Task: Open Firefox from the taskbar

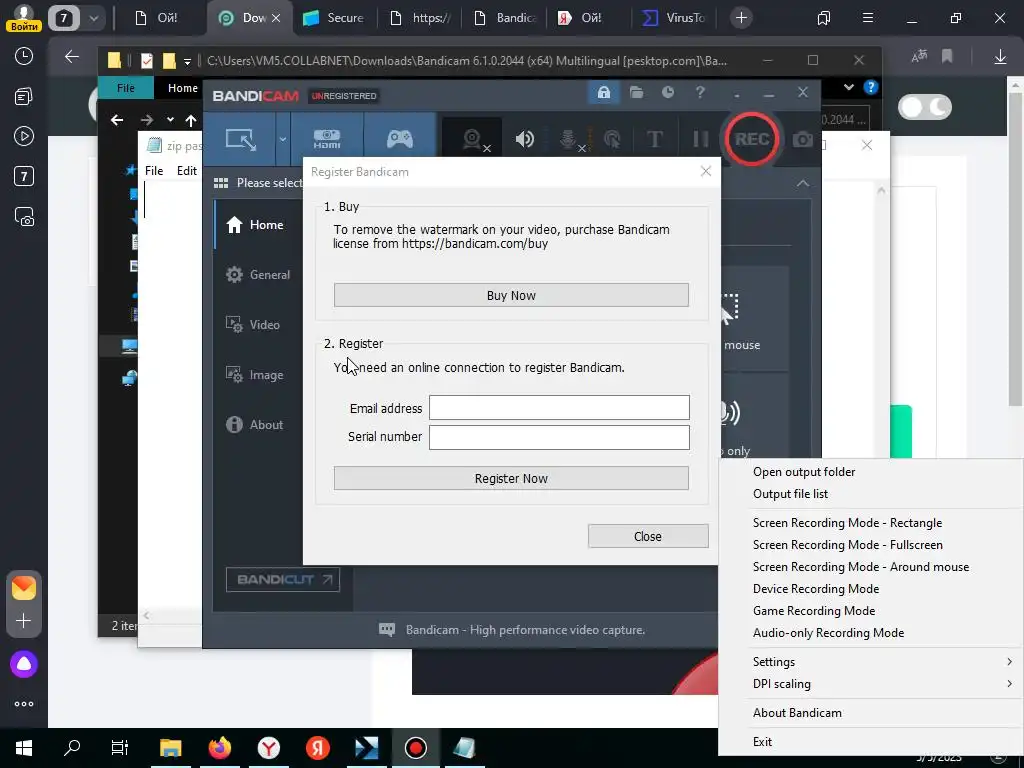Action: 220,748
